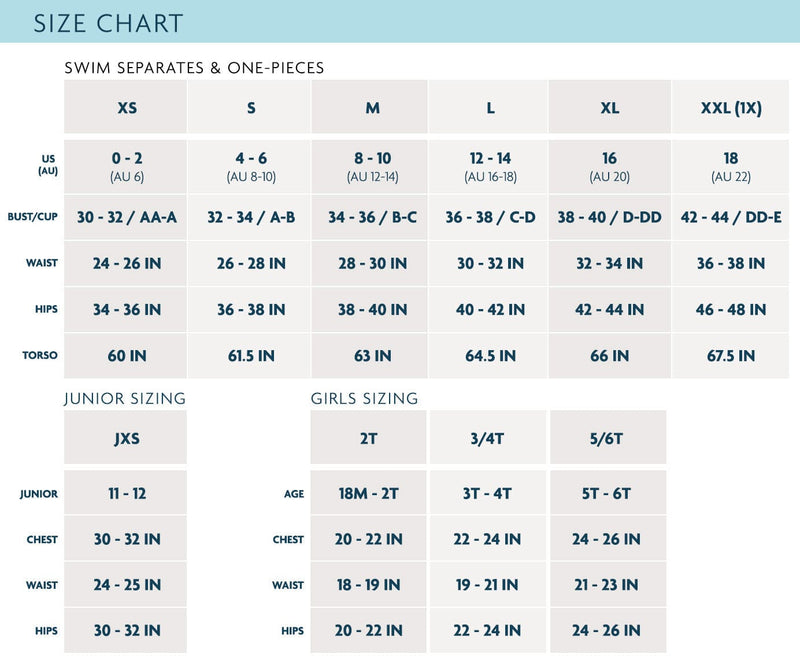Viewport: 800px width, 665px height.
Task: Click the 5T - 6T age cell
Action: click(x=608, y=493)
